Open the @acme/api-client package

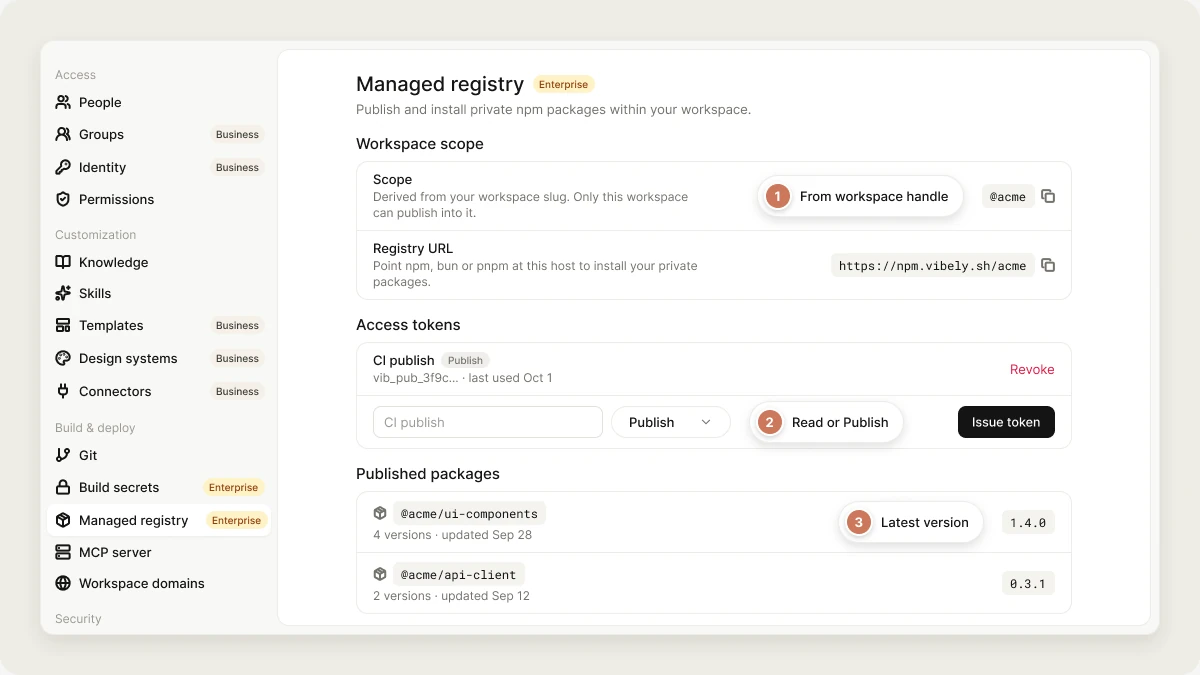[458, 575]
